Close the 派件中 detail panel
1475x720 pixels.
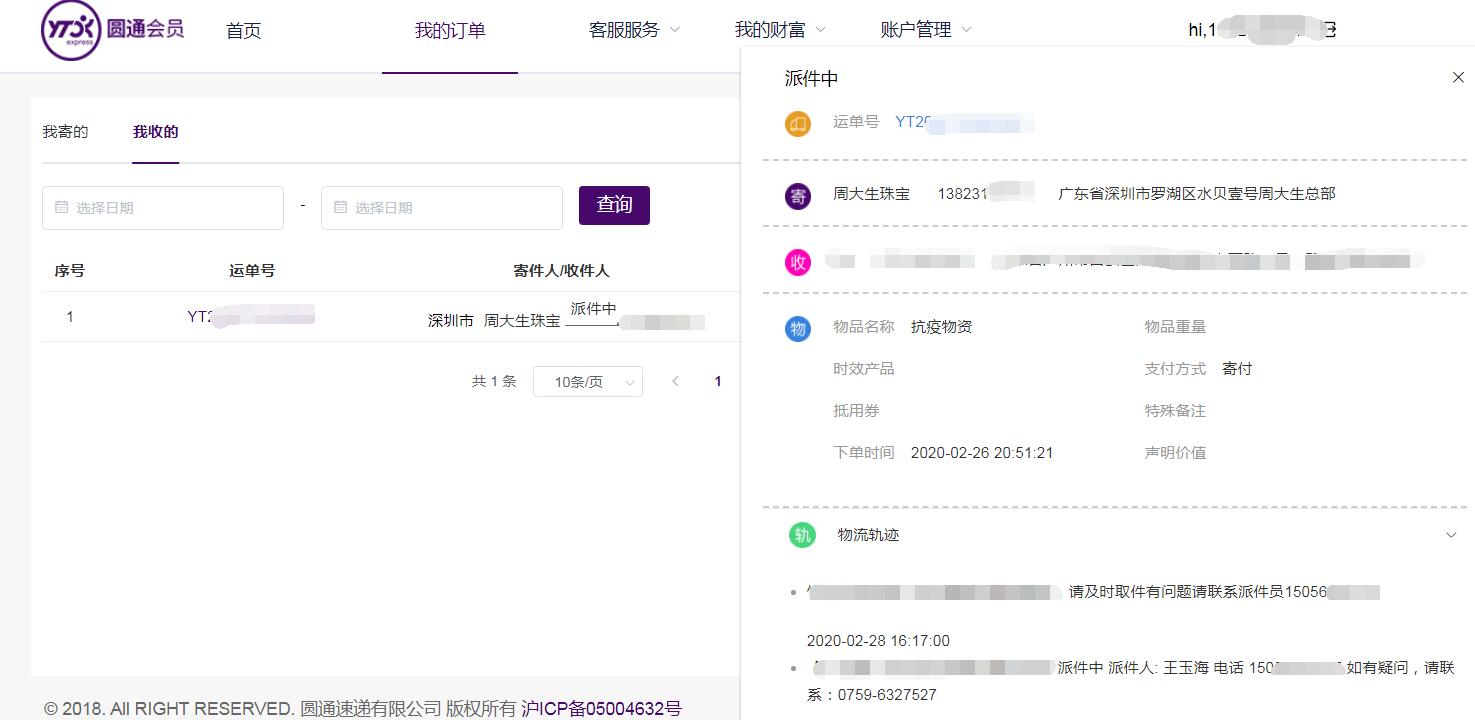pos(1457,78)
